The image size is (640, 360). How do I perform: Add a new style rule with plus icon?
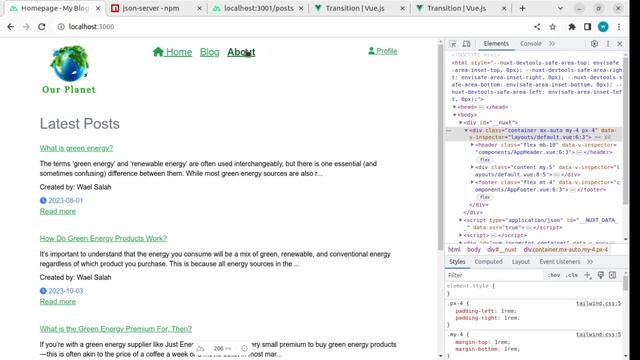click(587, 276)
